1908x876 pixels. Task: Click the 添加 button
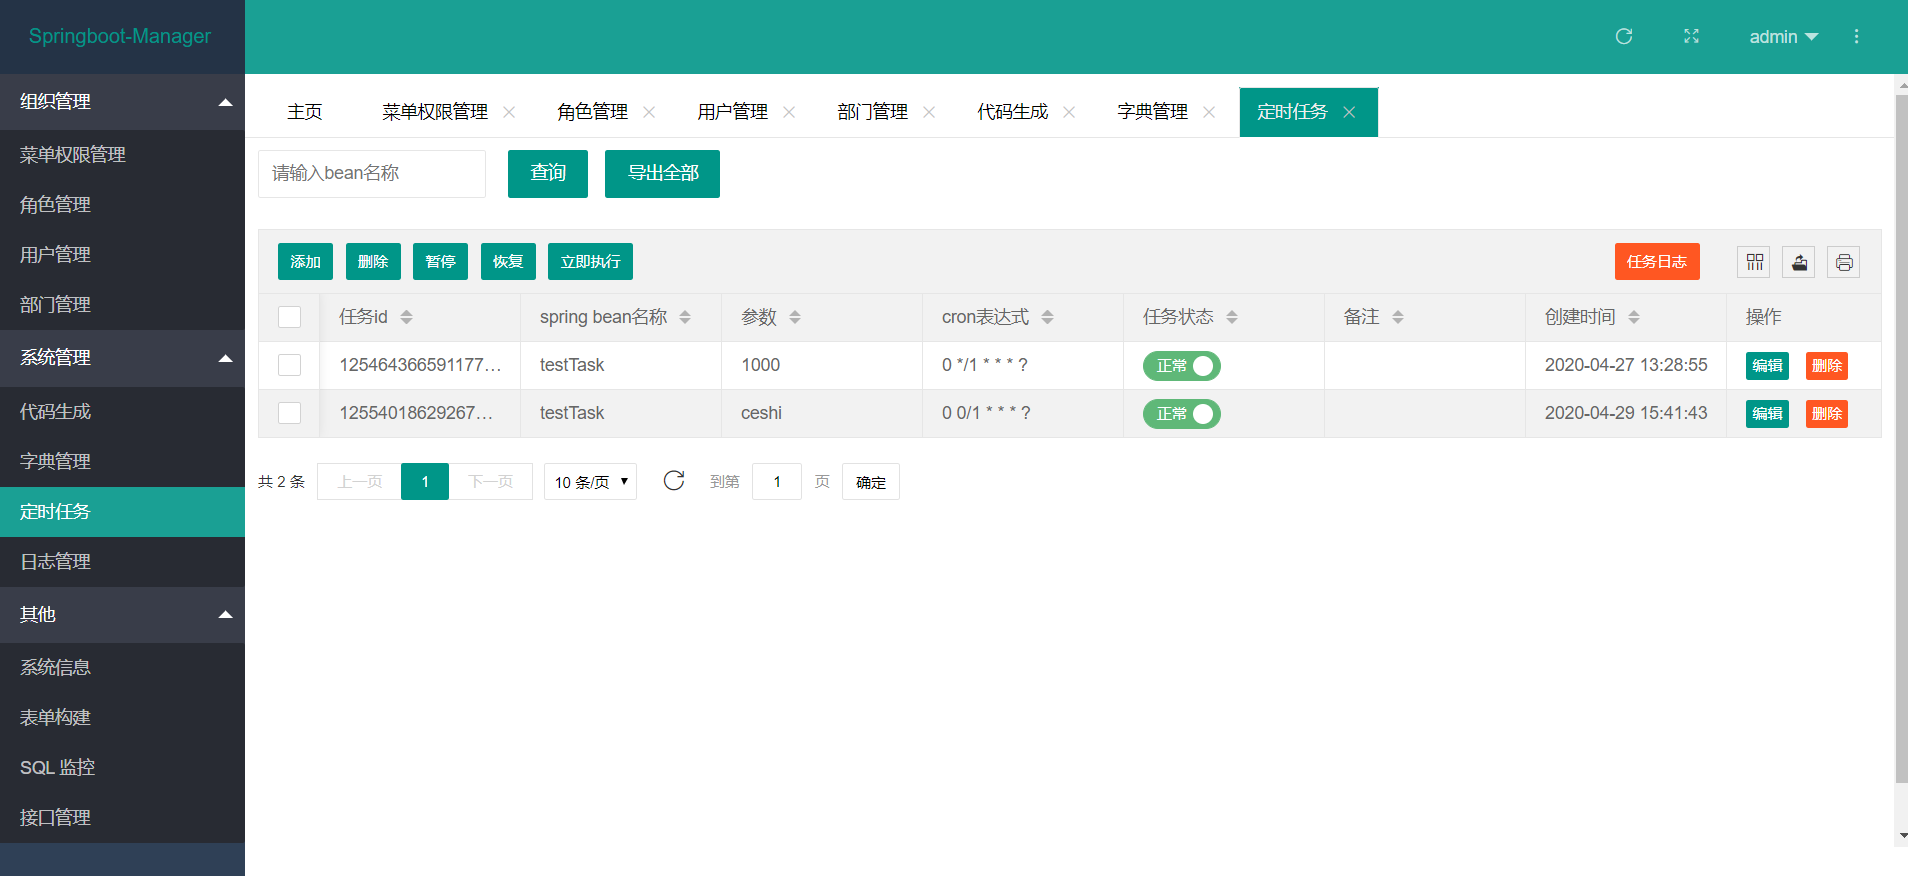tap(305, 262)
